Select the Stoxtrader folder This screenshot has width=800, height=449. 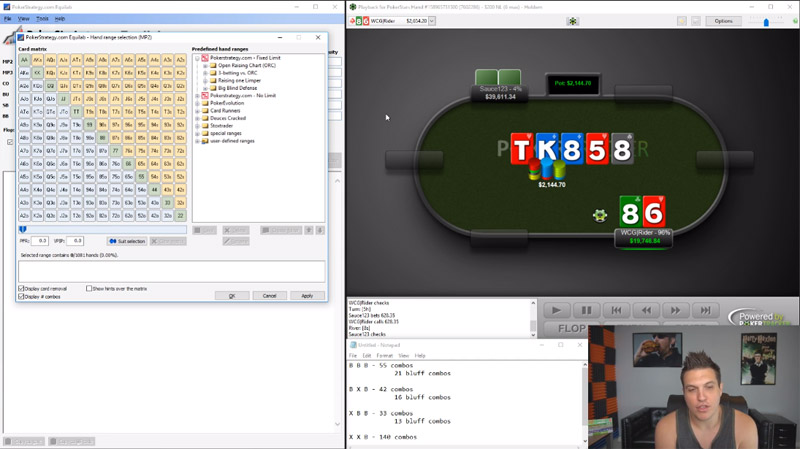(221, 126)
